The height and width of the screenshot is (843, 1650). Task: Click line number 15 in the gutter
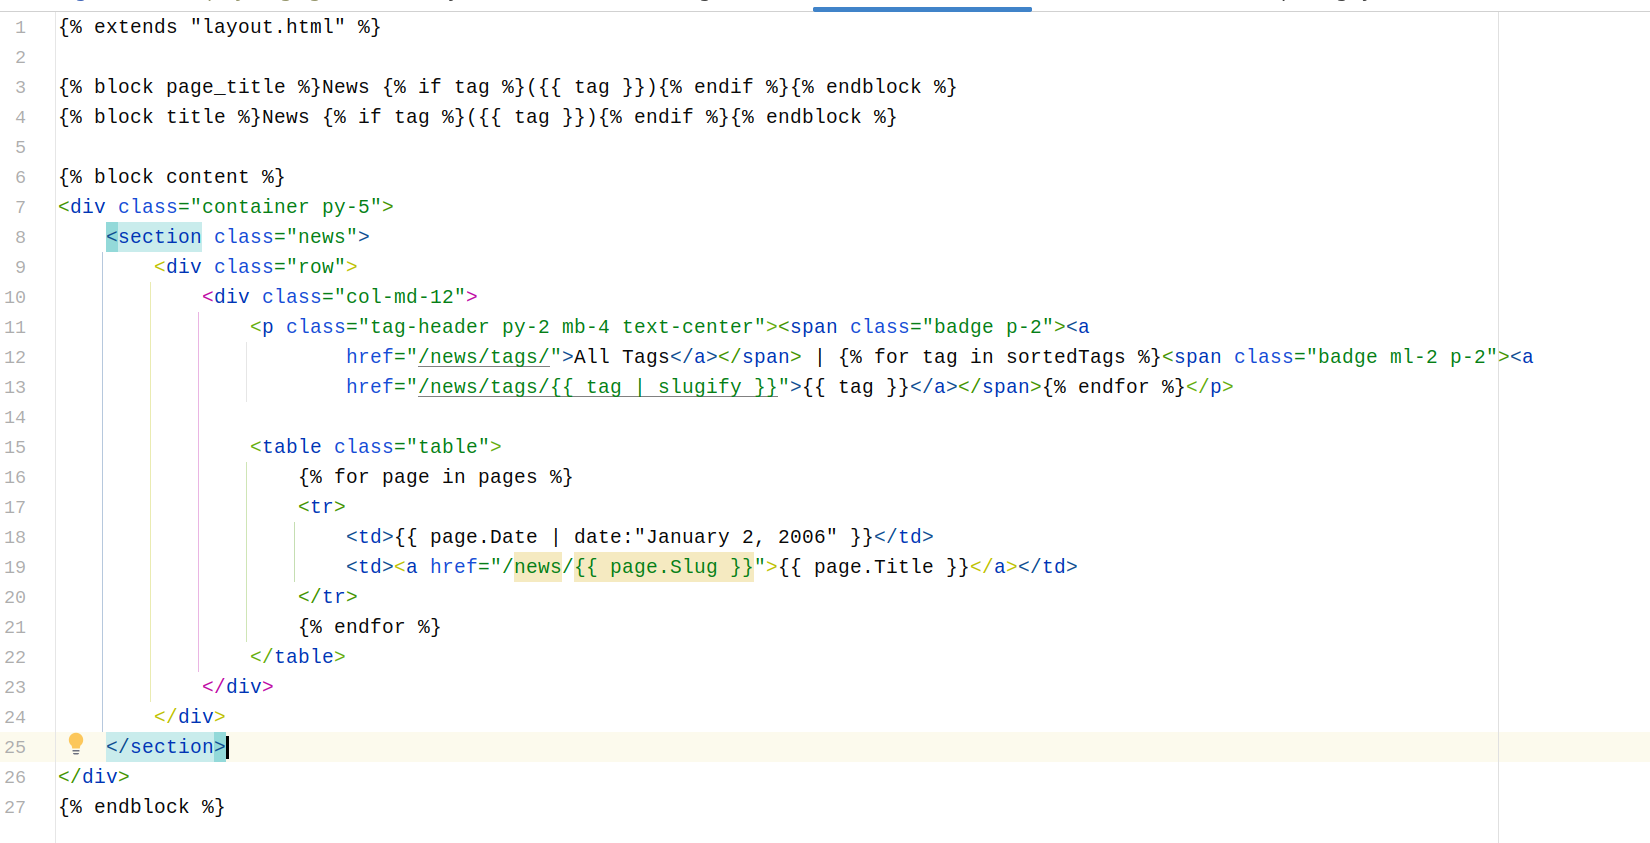pyautogui.click(x=15, y=447)
